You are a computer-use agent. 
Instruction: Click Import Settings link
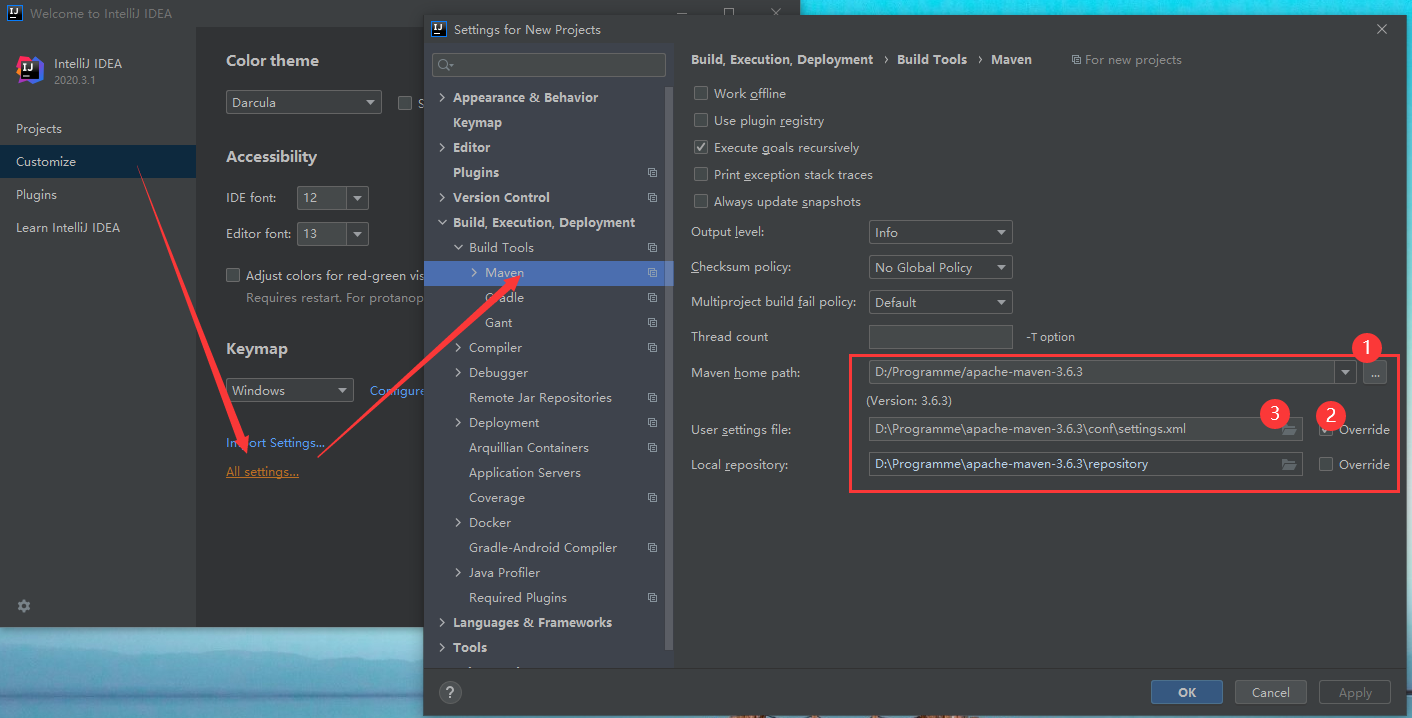[275, 443]
